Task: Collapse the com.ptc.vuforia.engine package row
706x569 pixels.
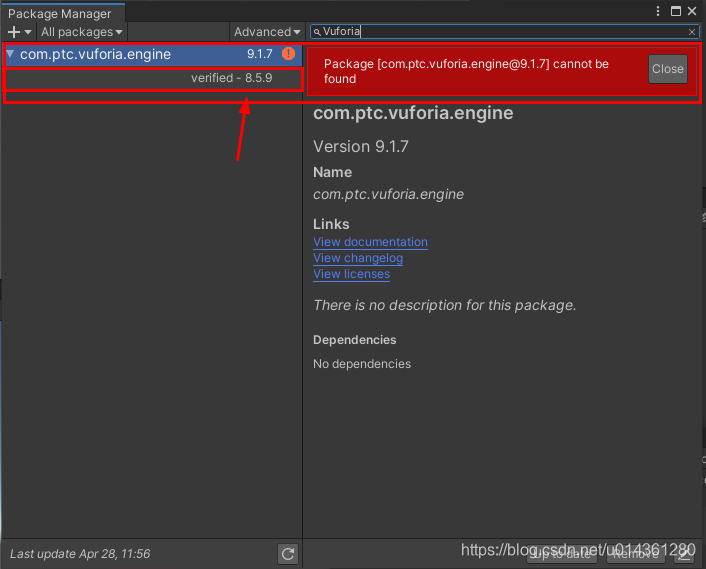Action: tap(10, 54)
